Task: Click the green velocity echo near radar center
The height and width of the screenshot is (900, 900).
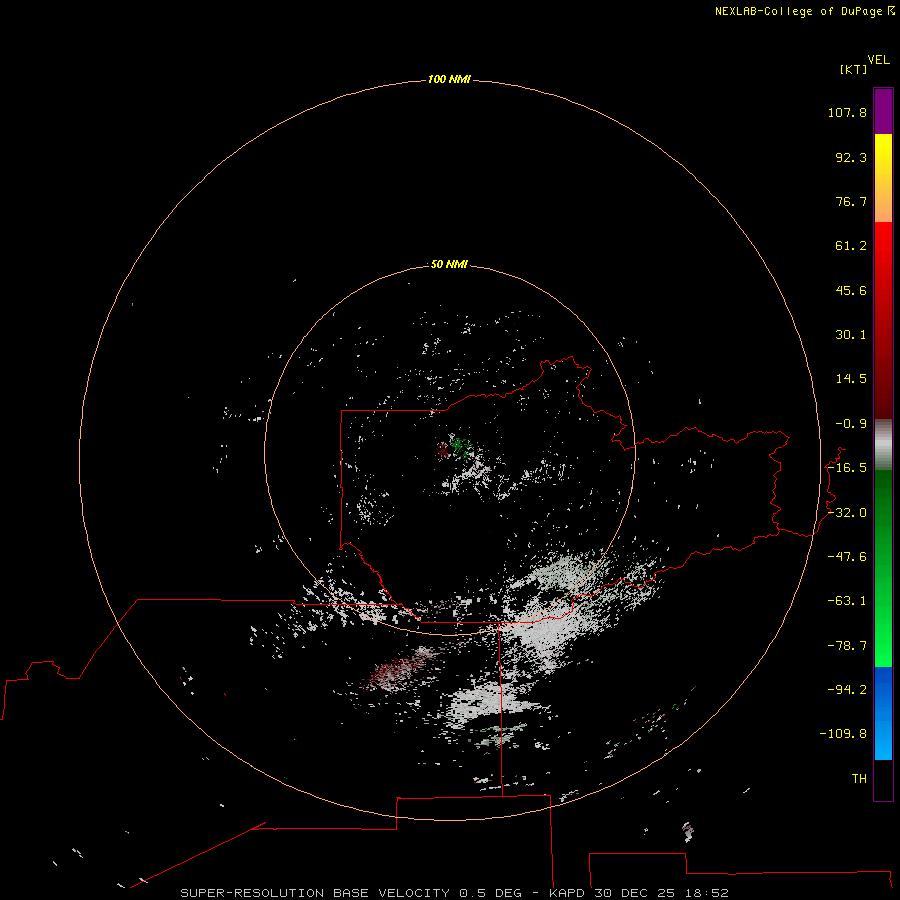Action: point(460,445)
